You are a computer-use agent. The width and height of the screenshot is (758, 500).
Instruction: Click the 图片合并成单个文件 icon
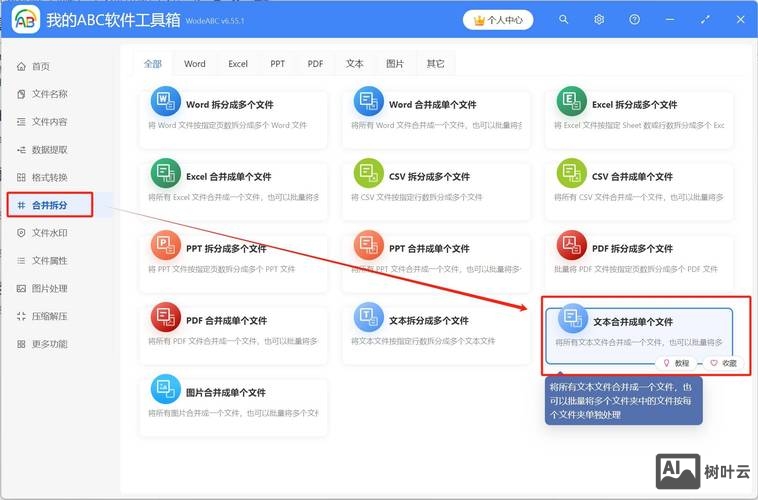(165, 389)
